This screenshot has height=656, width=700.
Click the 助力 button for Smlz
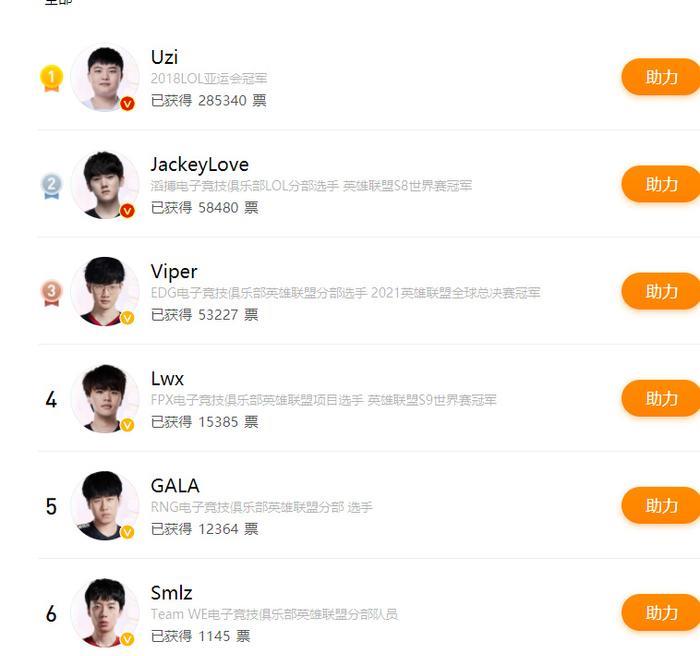(661, 613)
